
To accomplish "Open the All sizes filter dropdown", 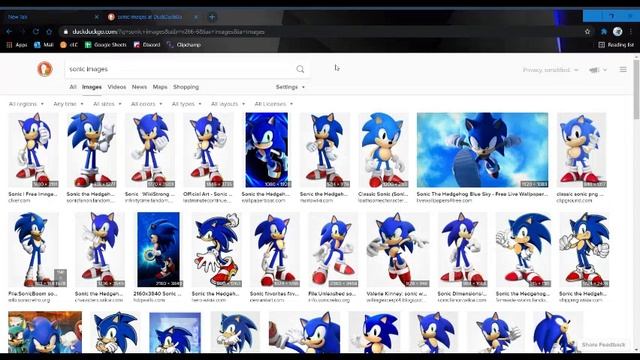I will click(x=107, y=104).
